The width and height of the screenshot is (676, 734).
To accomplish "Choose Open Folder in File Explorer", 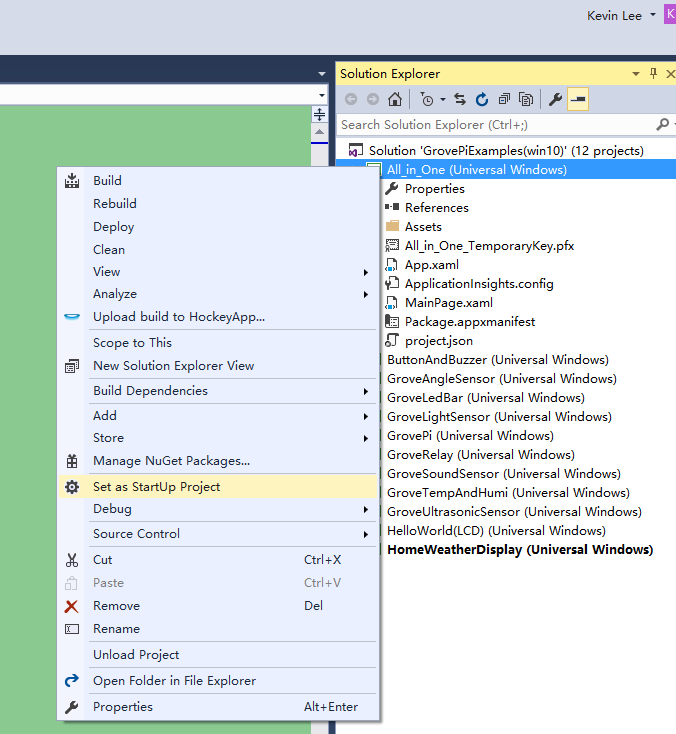I will point(218,681).
